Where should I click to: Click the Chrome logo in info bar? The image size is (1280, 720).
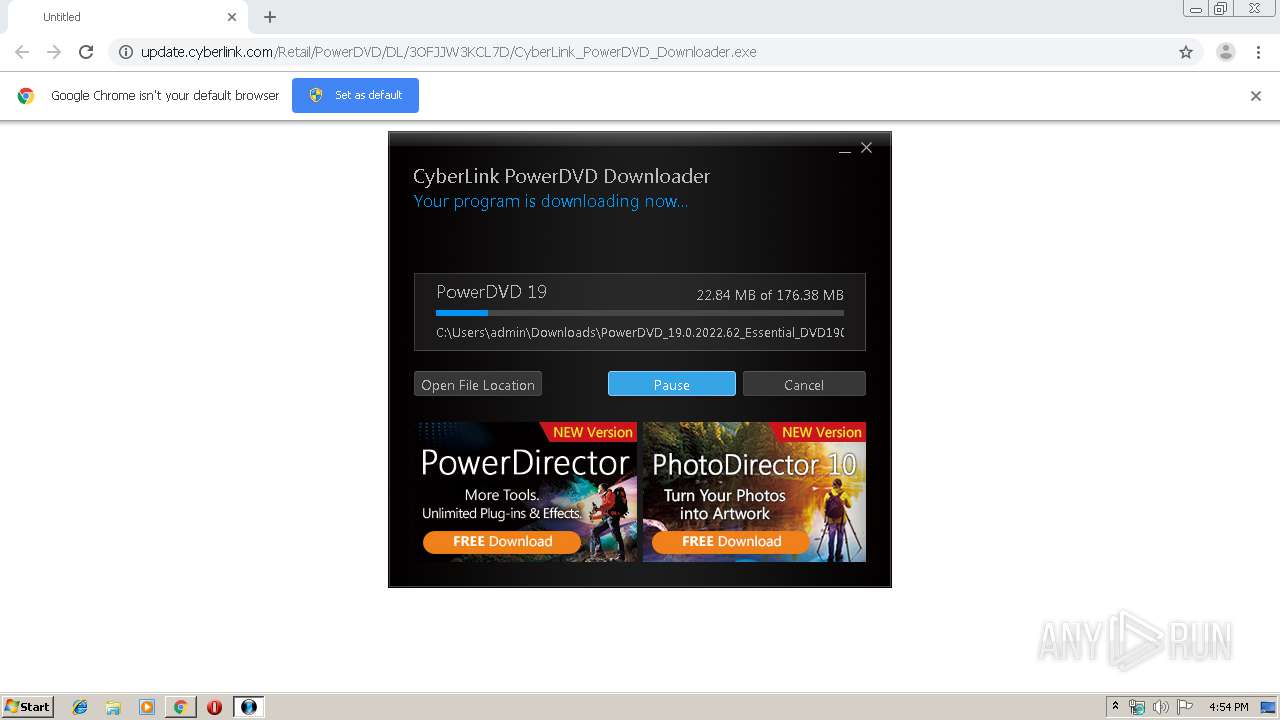point(26,96)
